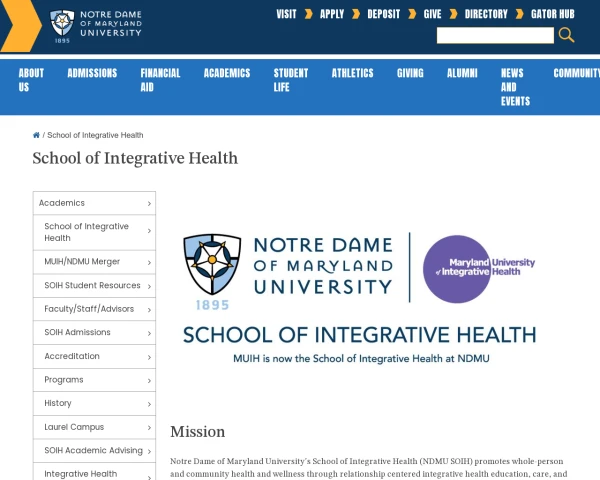Image resolution: width=600 pixels, height=480 pixels.
Task: Expand the SOIH Admissions arrow
Action: tap(150, 333)
